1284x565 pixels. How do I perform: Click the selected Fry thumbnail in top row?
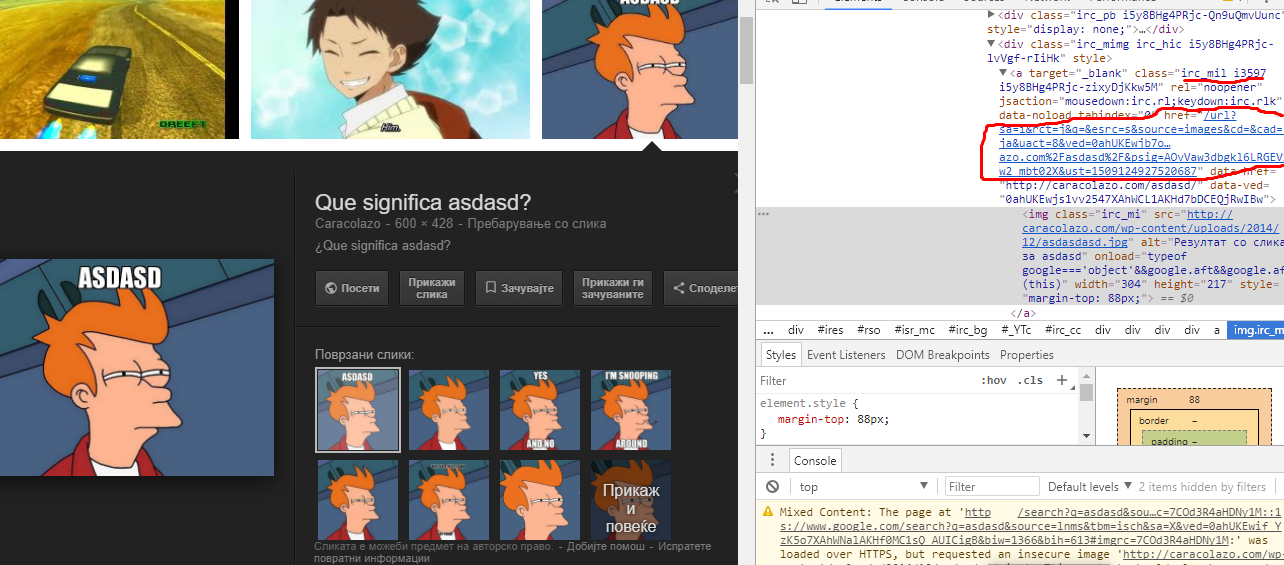[x=640, y=69]
